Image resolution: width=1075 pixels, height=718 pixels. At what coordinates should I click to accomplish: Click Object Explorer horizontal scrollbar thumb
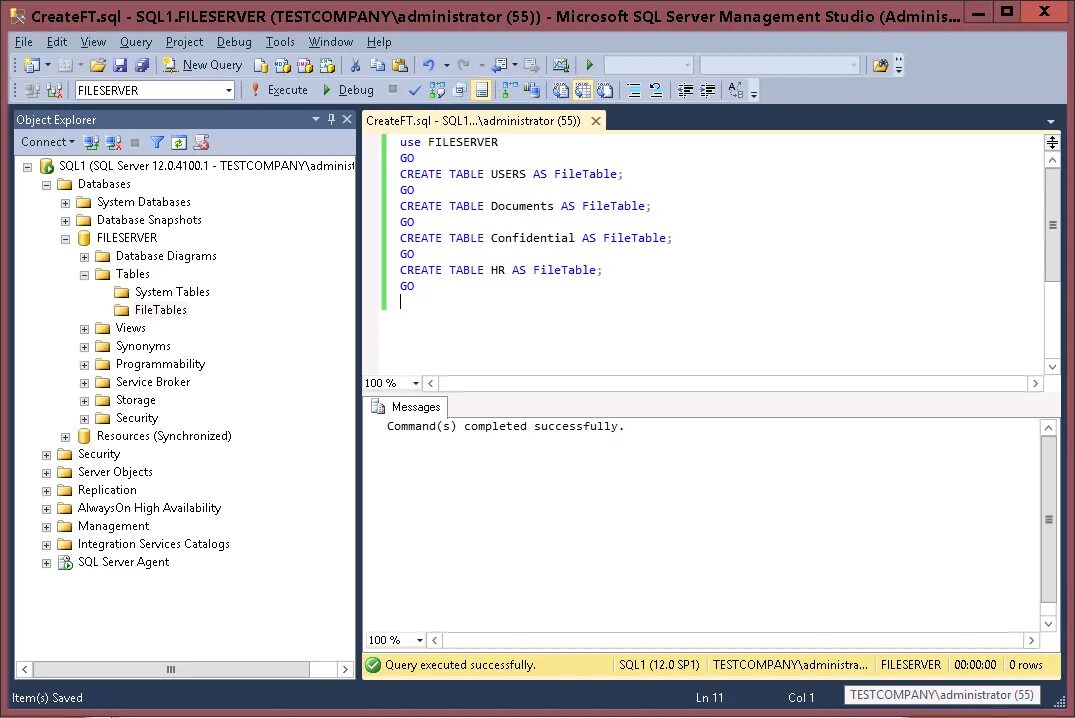coord(171,669)
